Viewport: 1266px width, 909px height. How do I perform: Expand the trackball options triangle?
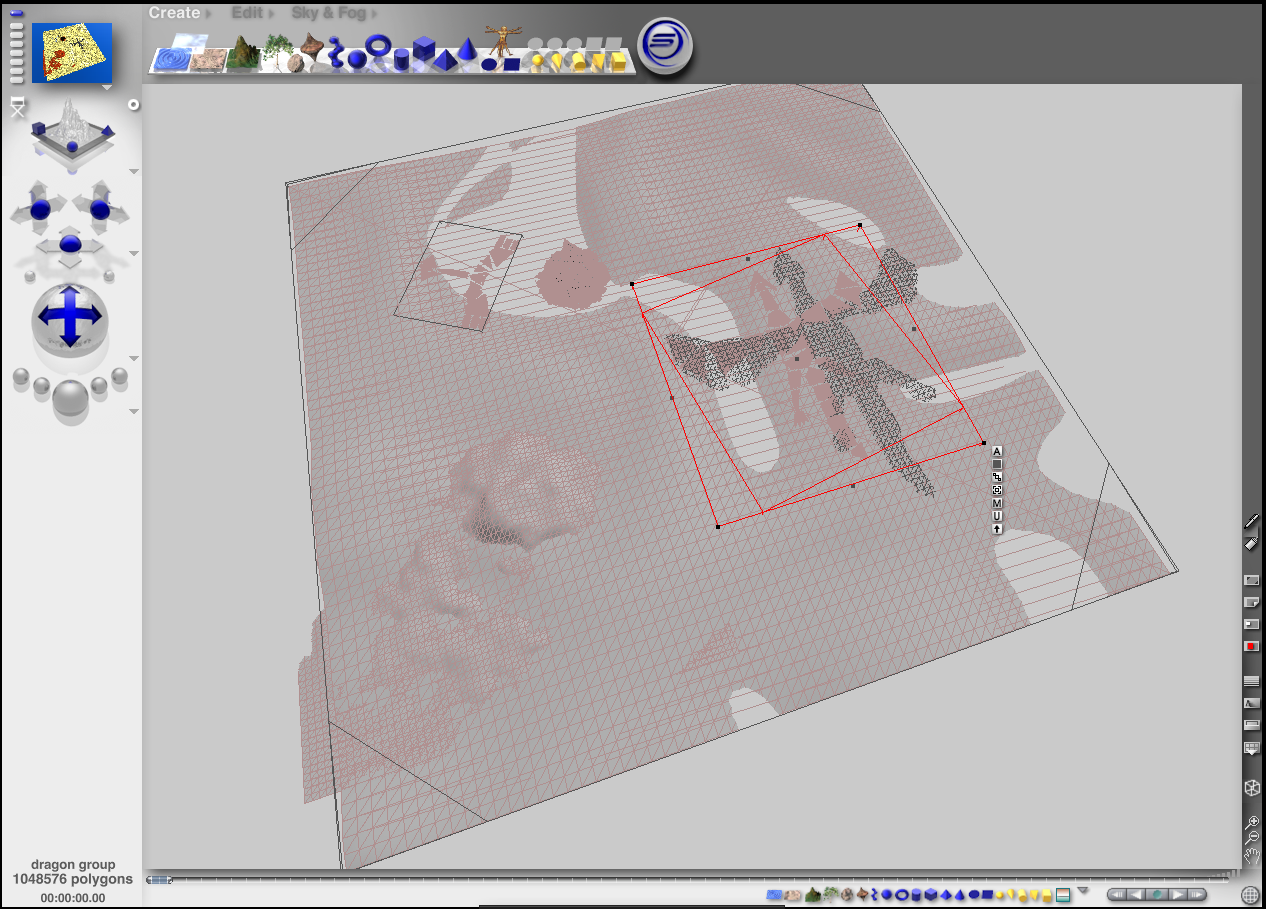[x=134, y=357]
